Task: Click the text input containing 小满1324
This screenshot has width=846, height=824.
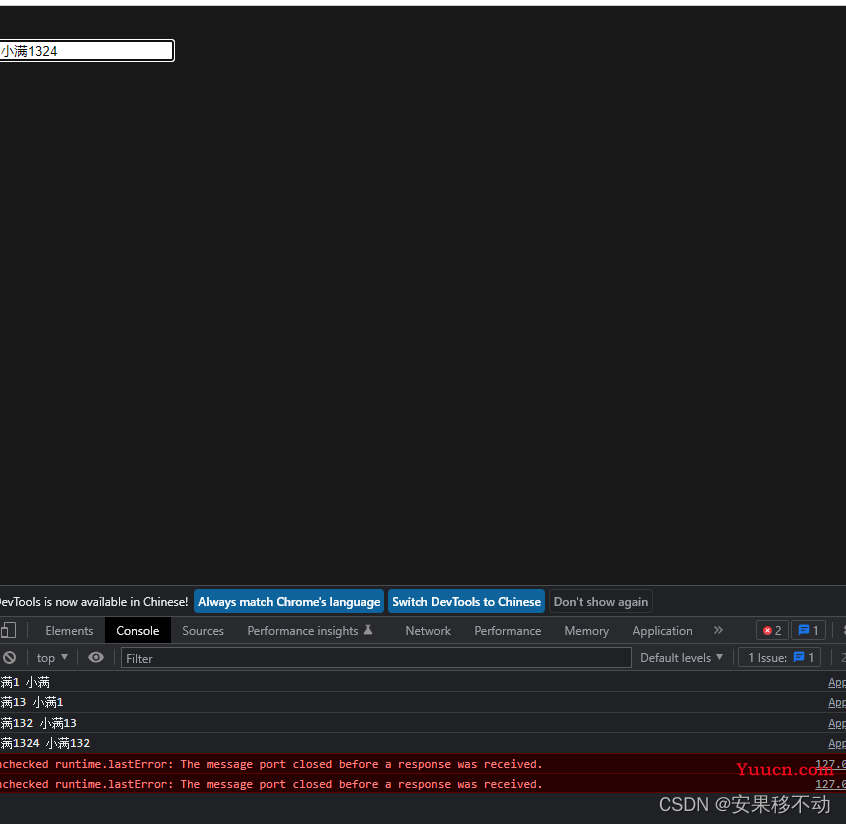Action: point(86,51)
